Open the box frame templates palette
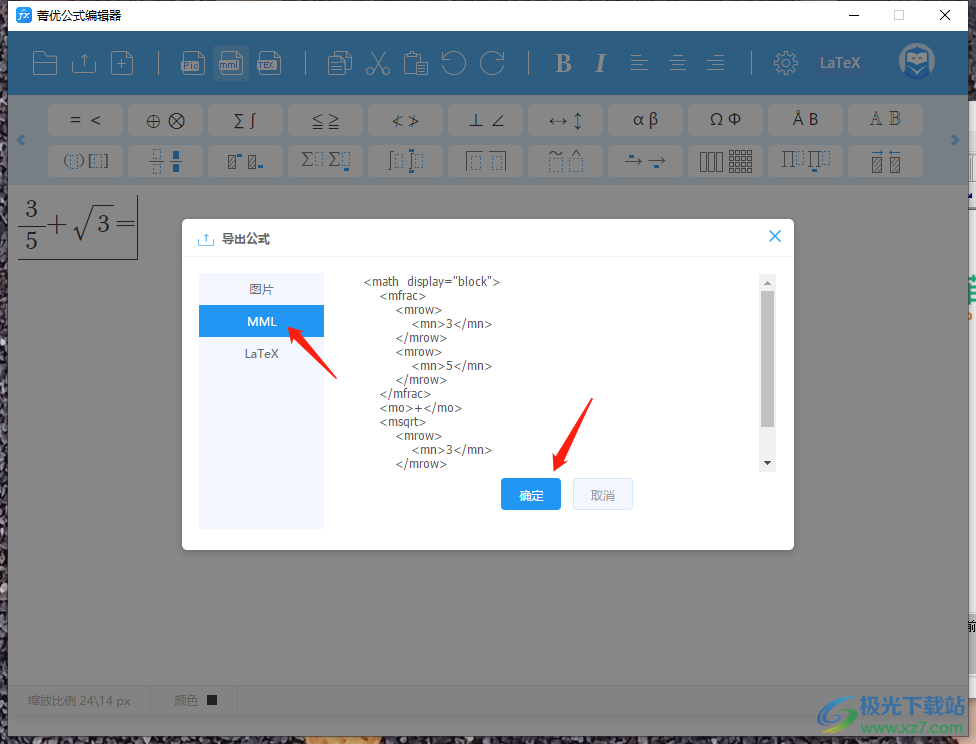Image resolution: width=976 pixels, height=744 pixels. click(x=486, y=161)
